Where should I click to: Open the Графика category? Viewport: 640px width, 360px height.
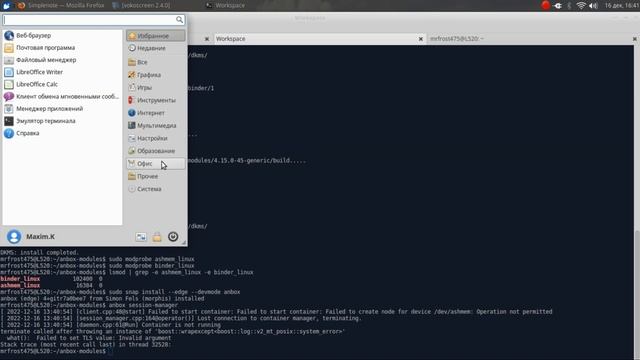point(156,75)
